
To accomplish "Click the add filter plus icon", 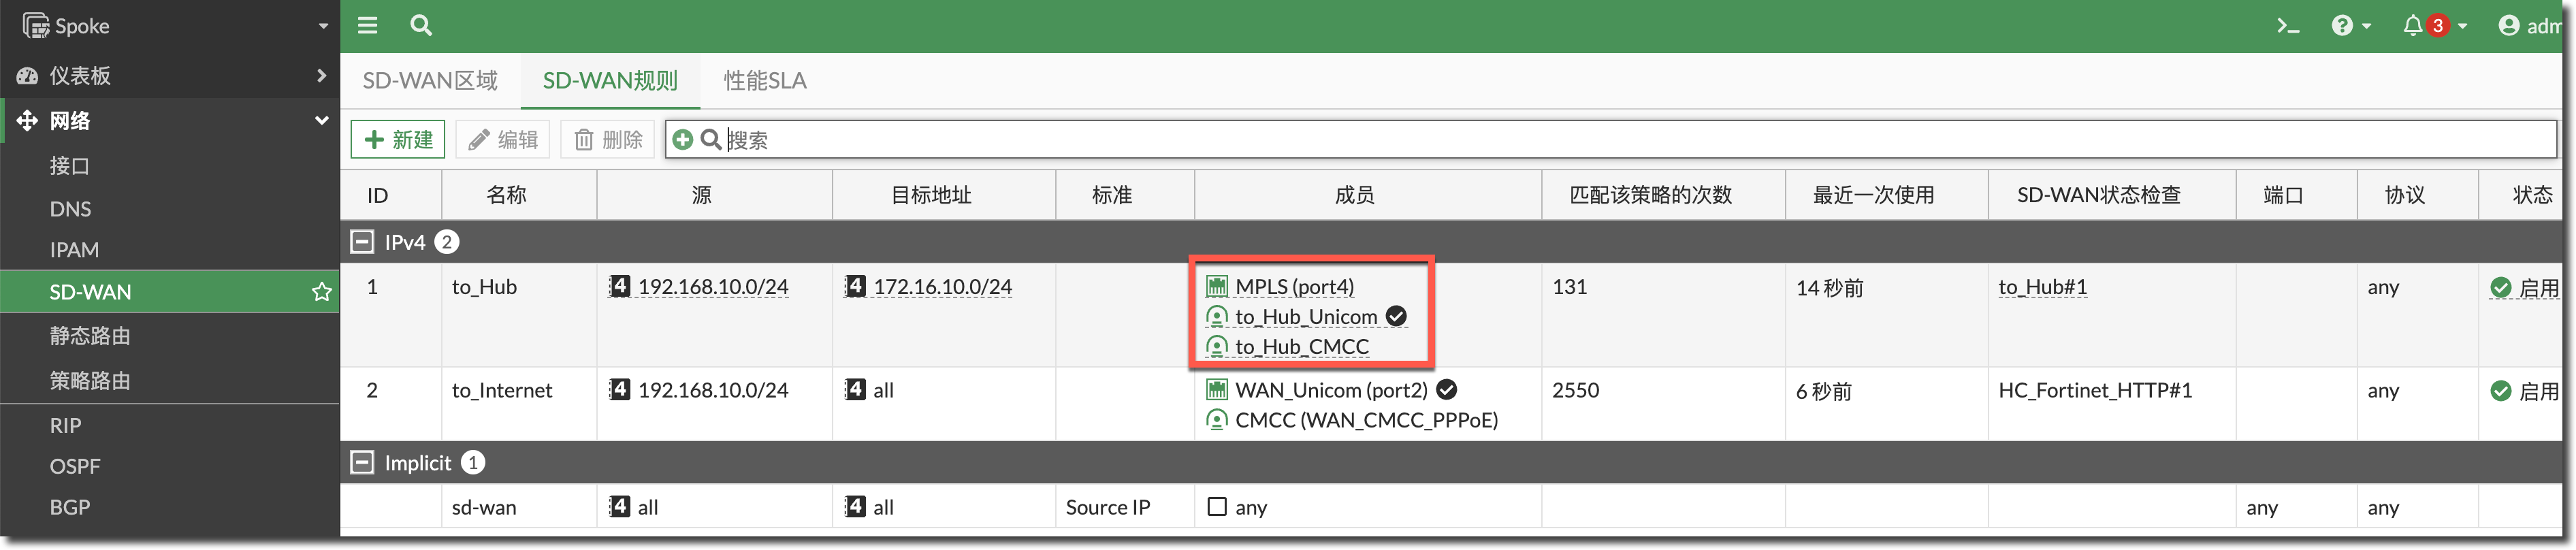I will pos(682,140).
